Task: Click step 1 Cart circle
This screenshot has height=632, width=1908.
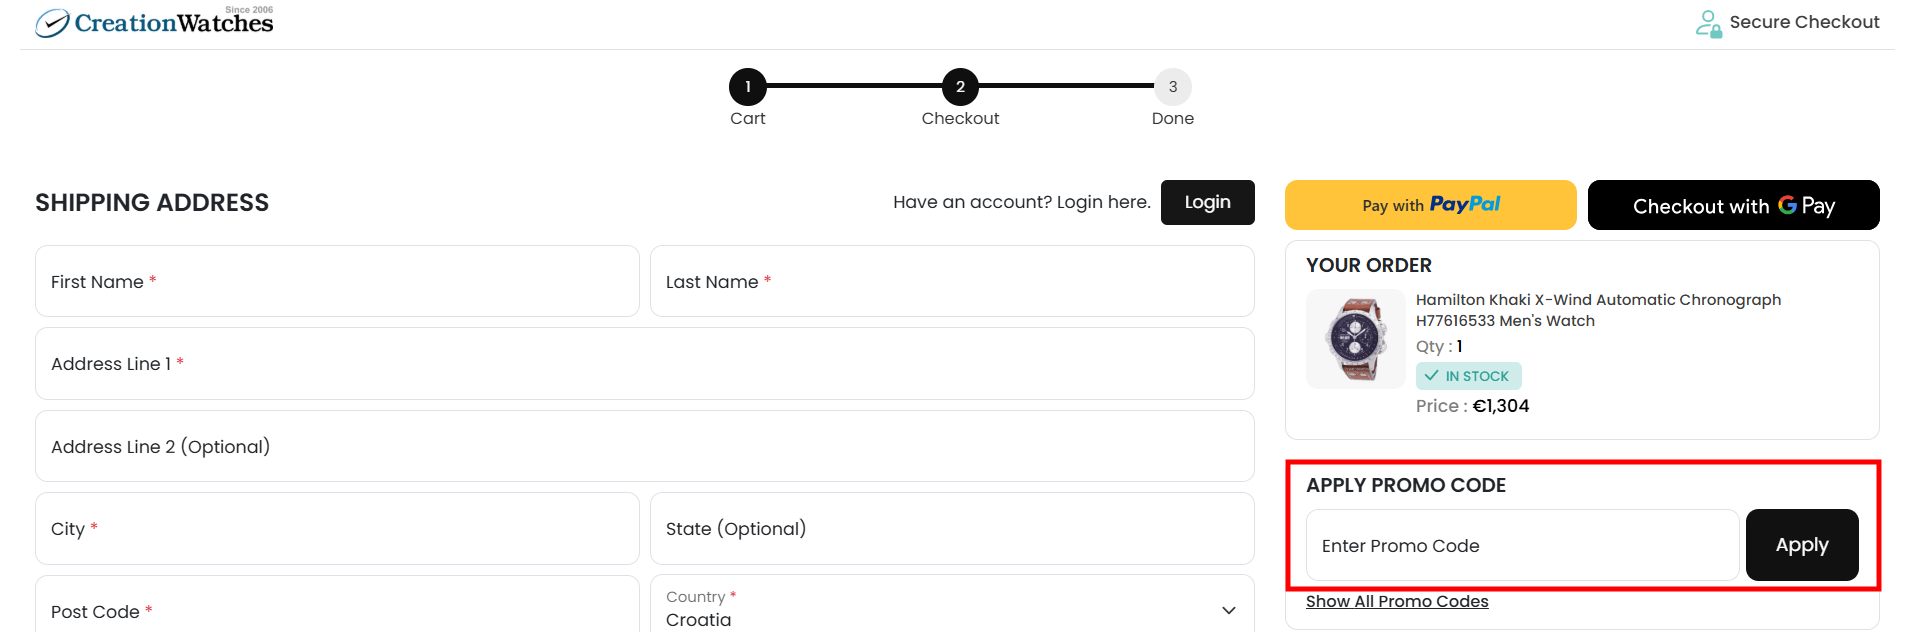Action: point(747,87)
